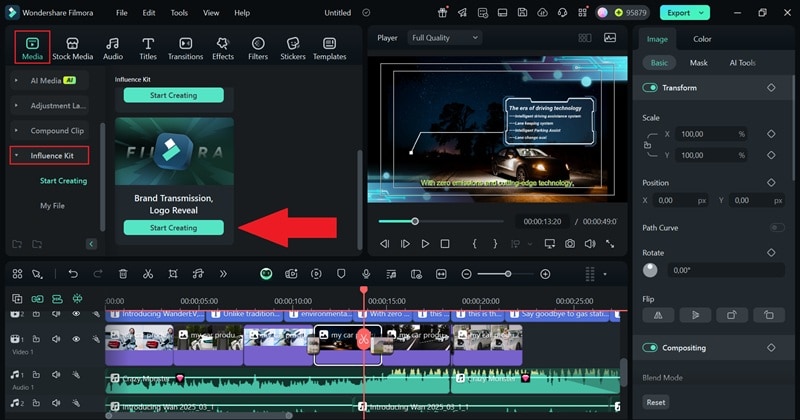
Task: Click the player progress slider handle
Action: pos(415,221)
